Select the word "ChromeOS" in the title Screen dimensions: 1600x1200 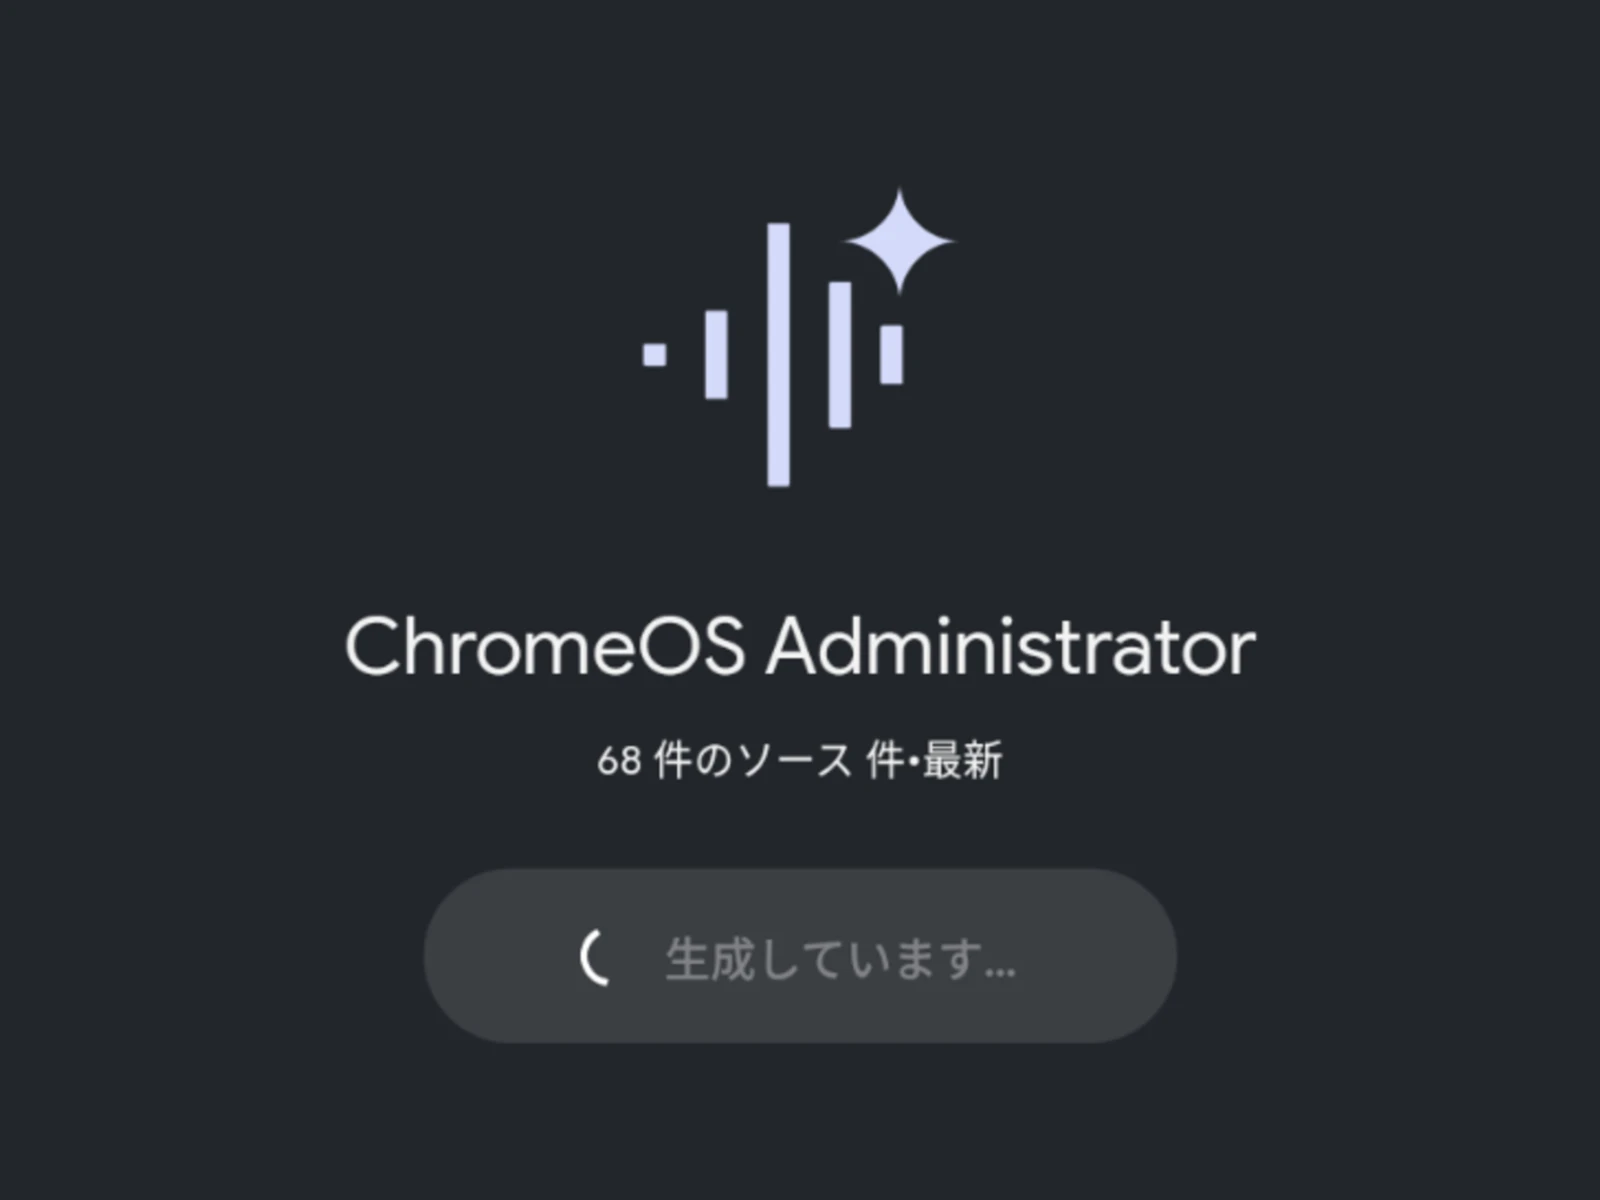(544, 647)
